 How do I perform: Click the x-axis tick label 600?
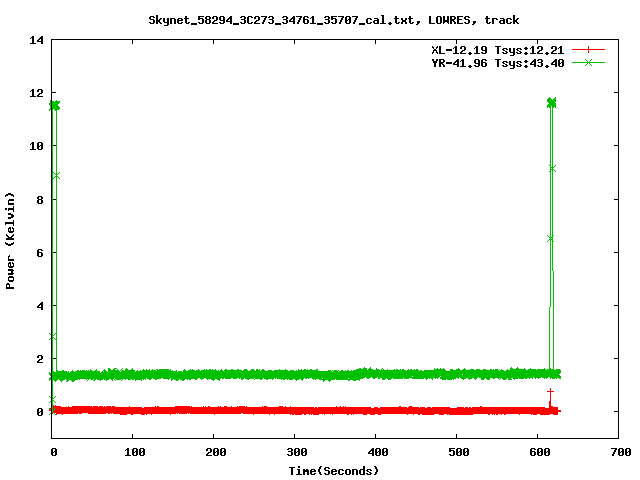coord(540,452)
